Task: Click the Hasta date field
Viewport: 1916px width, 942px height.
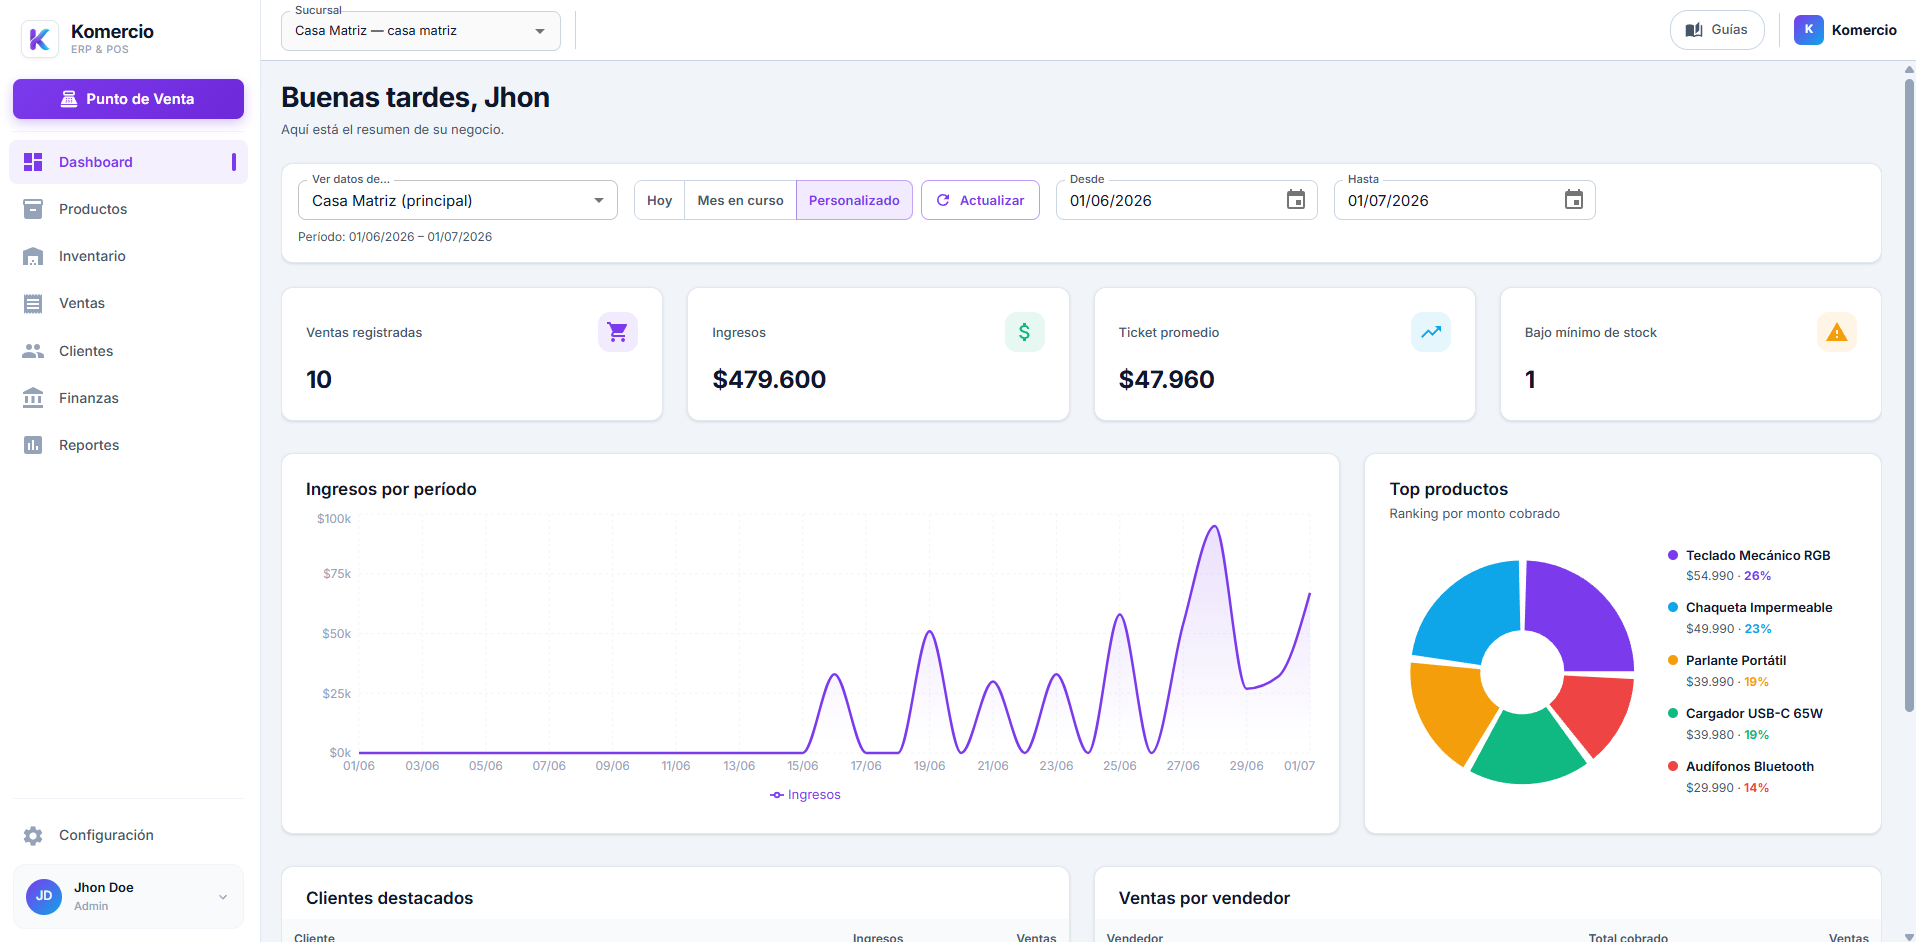Action: (1465, 200)
